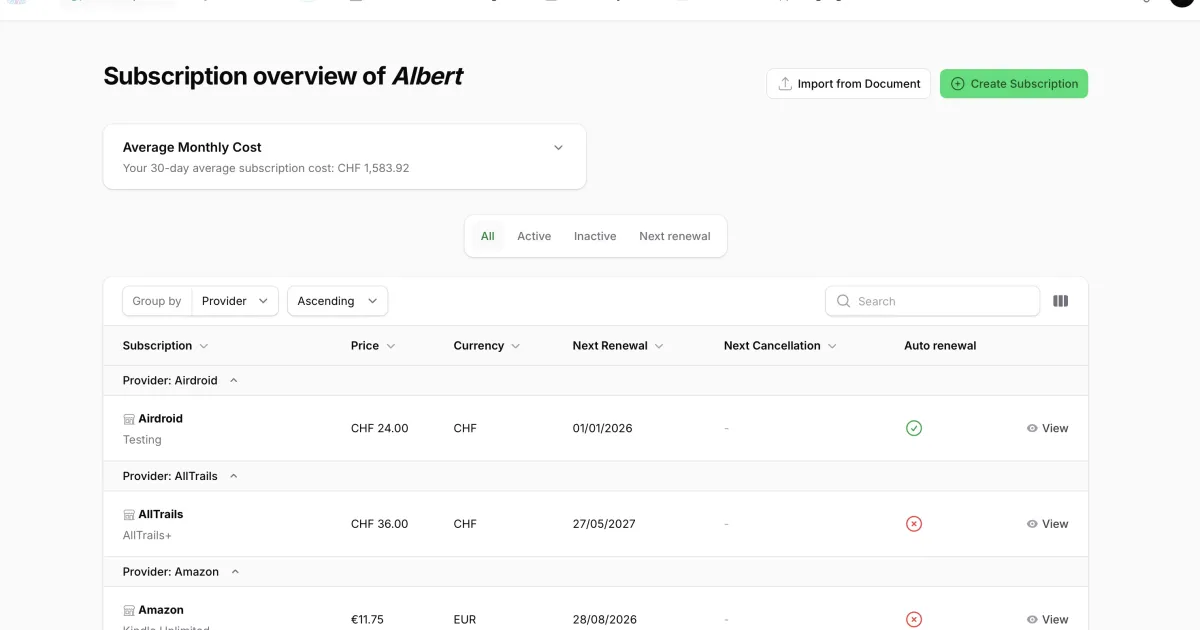
Task: Sort by the Subscription column header
Action: click(165, 346)
